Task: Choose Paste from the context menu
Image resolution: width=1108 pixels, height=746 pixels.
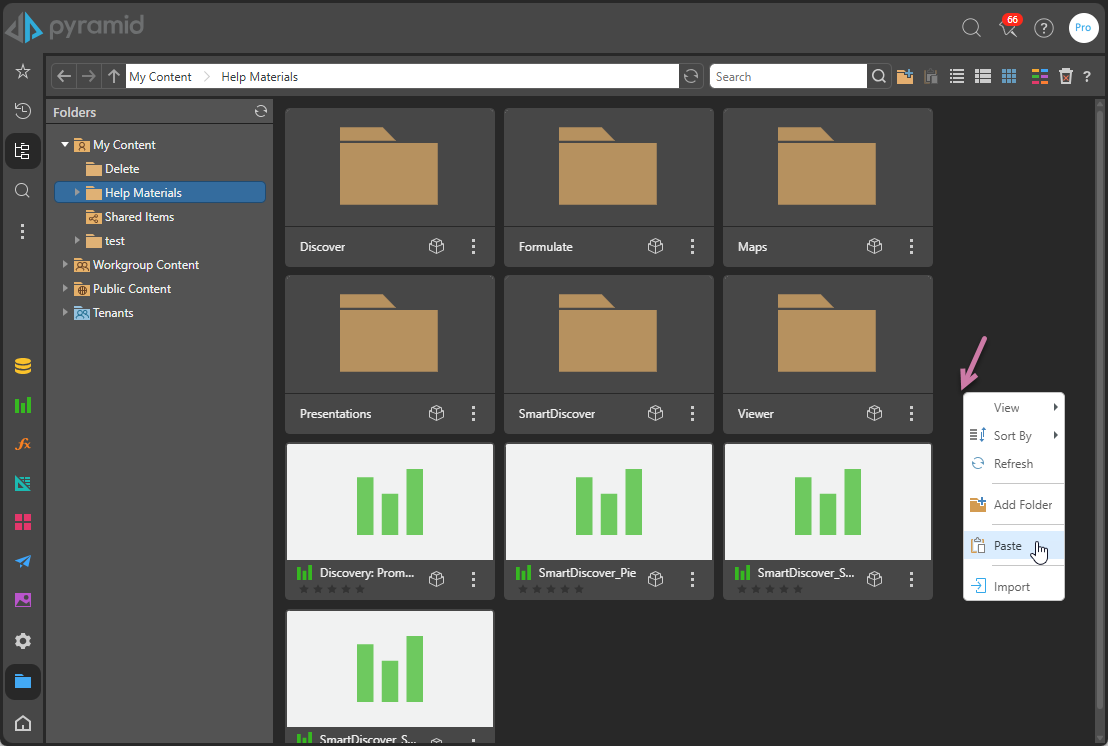Action: [x=1008, y=546]
